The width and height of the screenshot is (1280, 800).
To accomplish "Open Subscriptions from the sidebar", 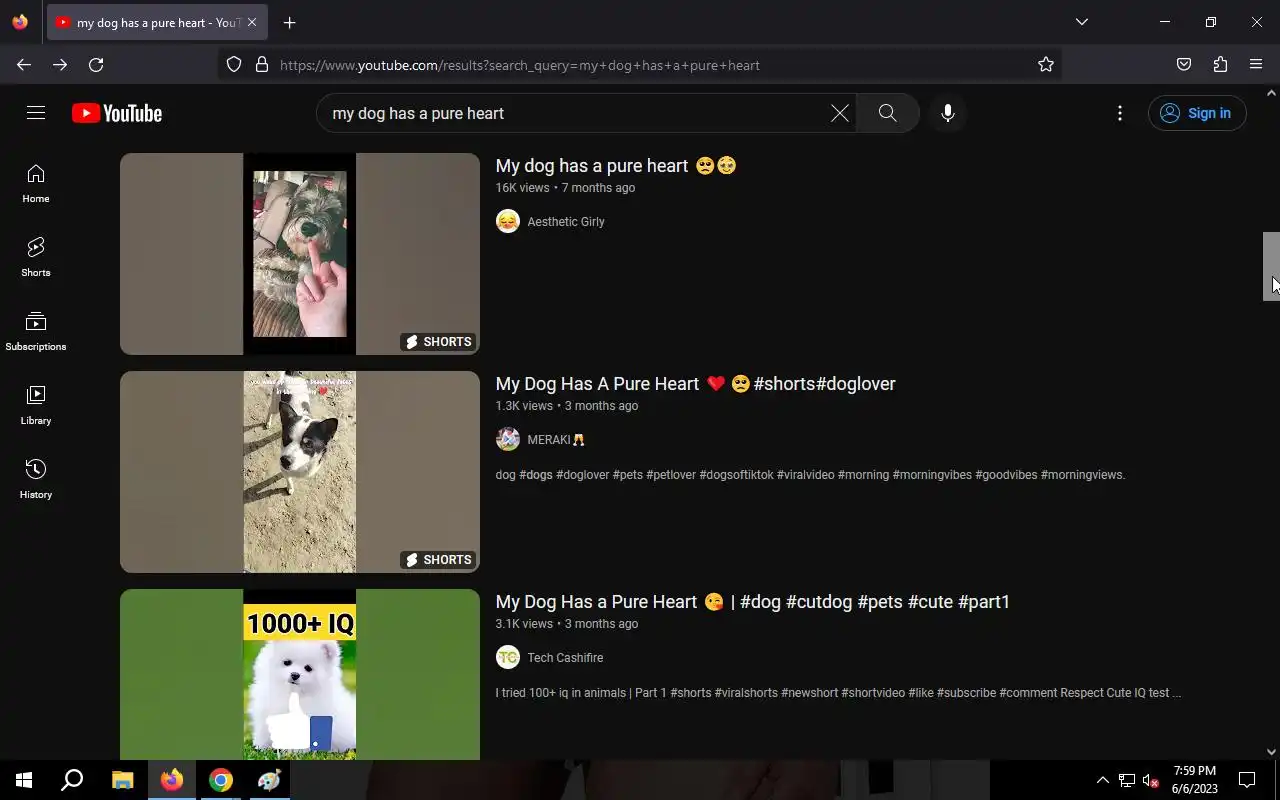I will point(36,332).
